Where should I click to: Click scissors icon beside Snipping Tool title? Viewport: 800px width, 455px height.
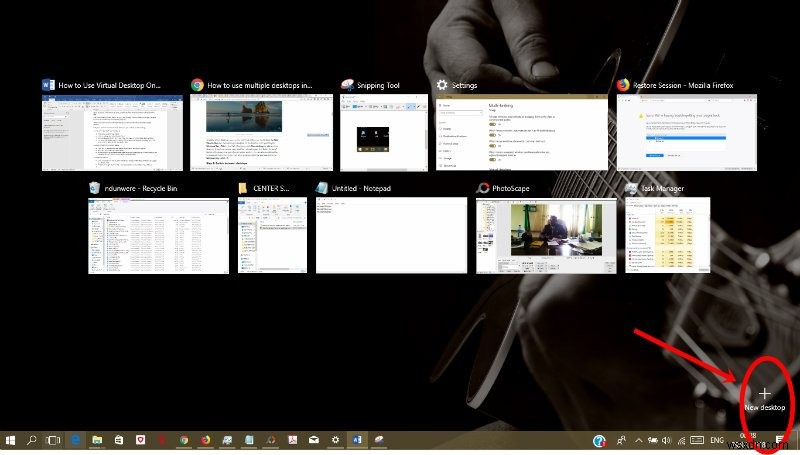347,85
